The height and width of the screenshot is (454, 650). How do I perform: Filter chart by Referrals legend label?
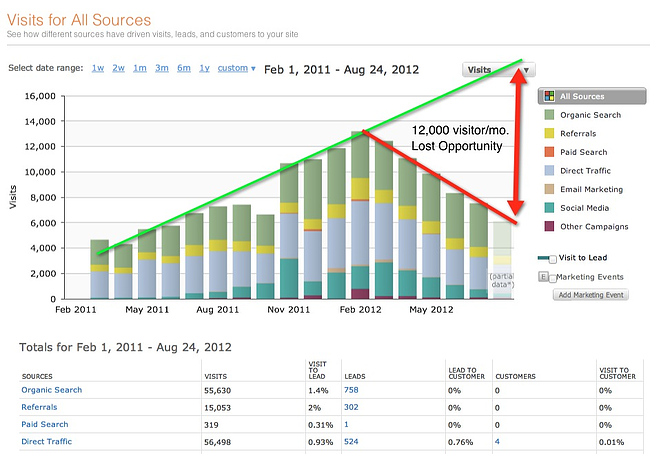(578, 134)
